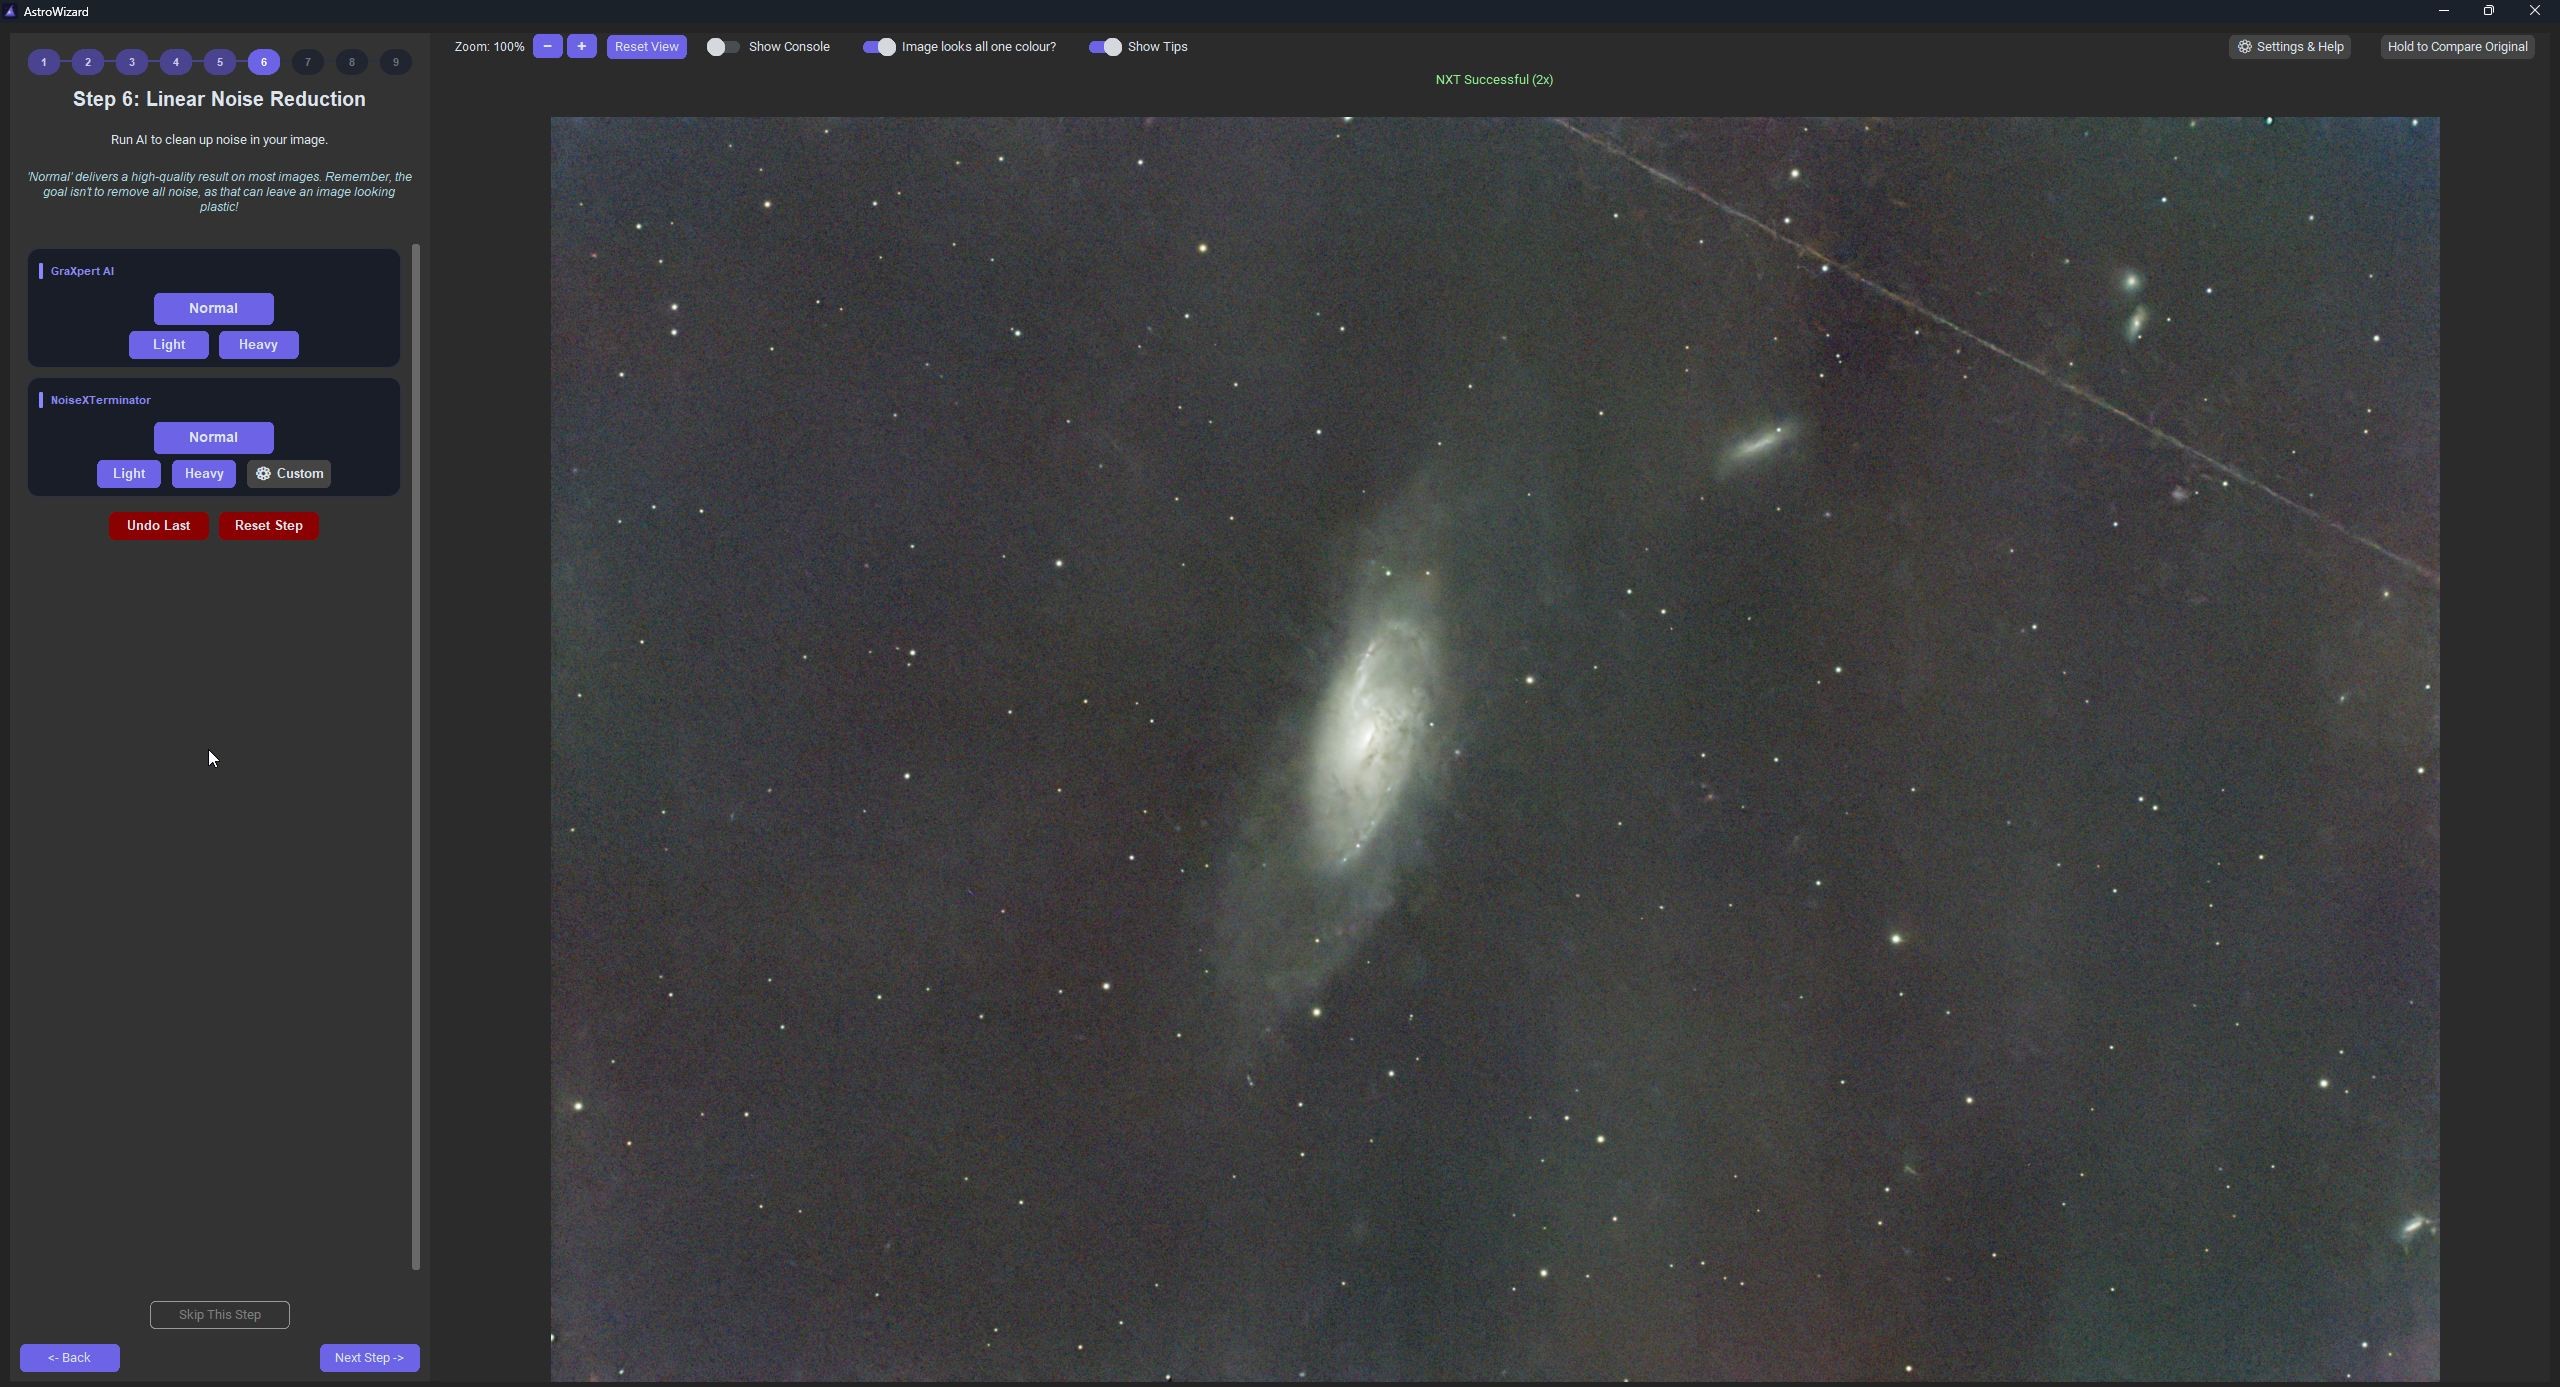The height and width of the screenshot is (1387, 2560).
Task: Turn off the Show Tips switch
Action: click(x=1105, y=47)
